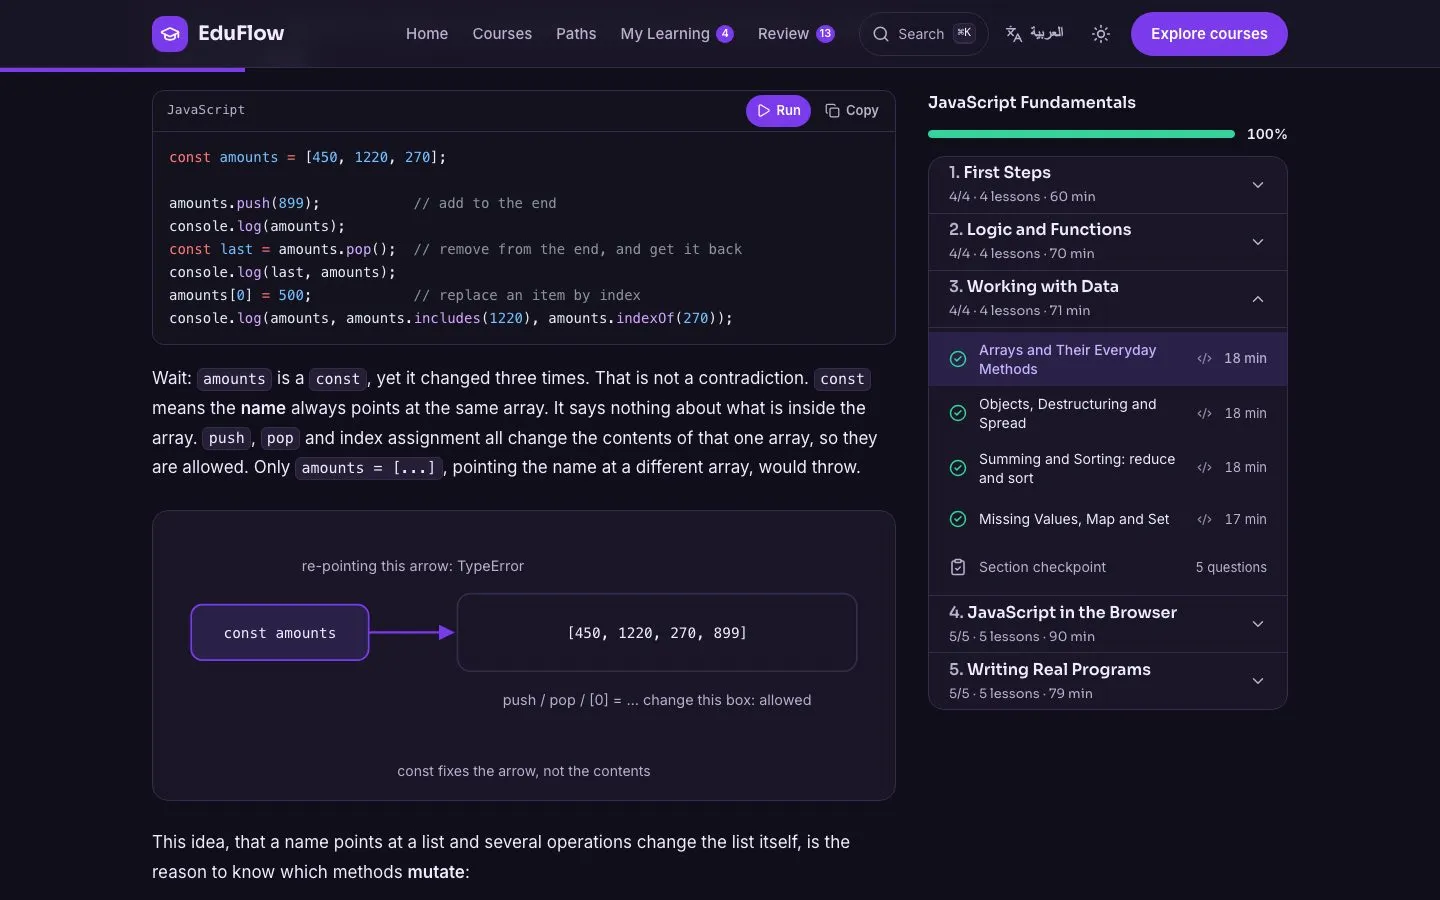
Task: Go to the Home menu item
Action: coord(427,34)
